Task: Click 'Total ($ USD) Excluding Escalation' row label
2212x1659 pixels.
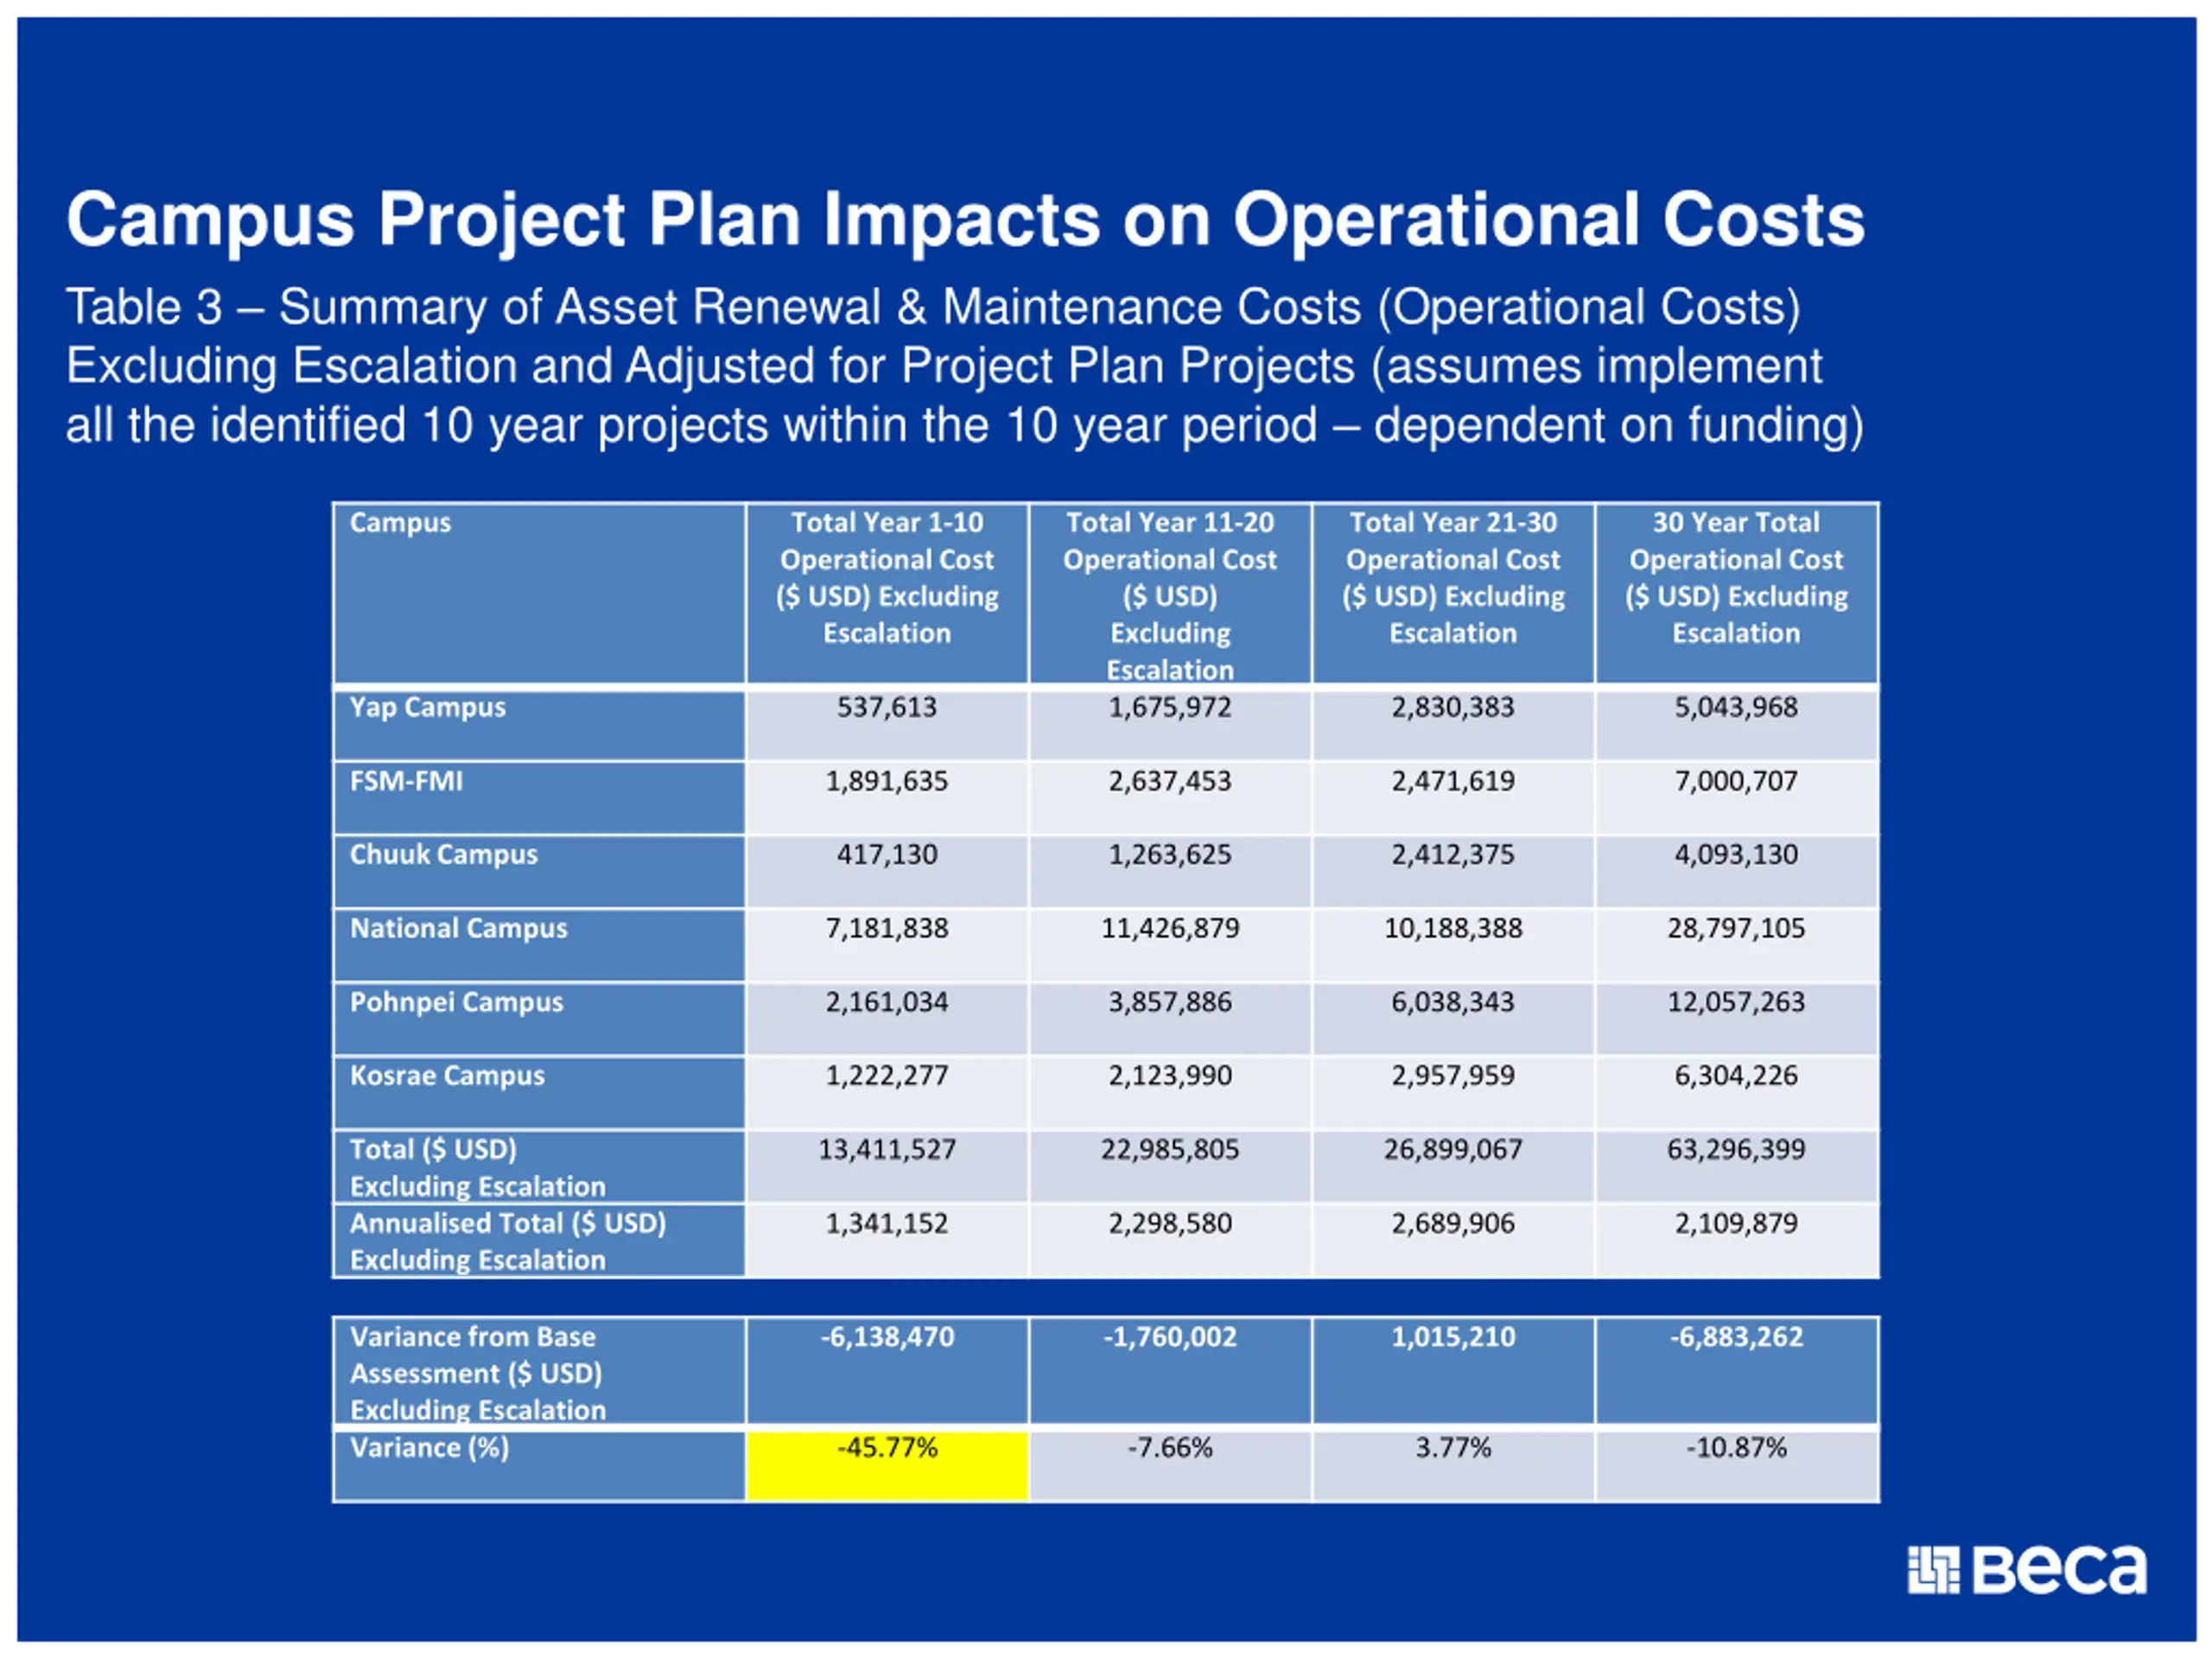Action: click(x=477, y=1168)
